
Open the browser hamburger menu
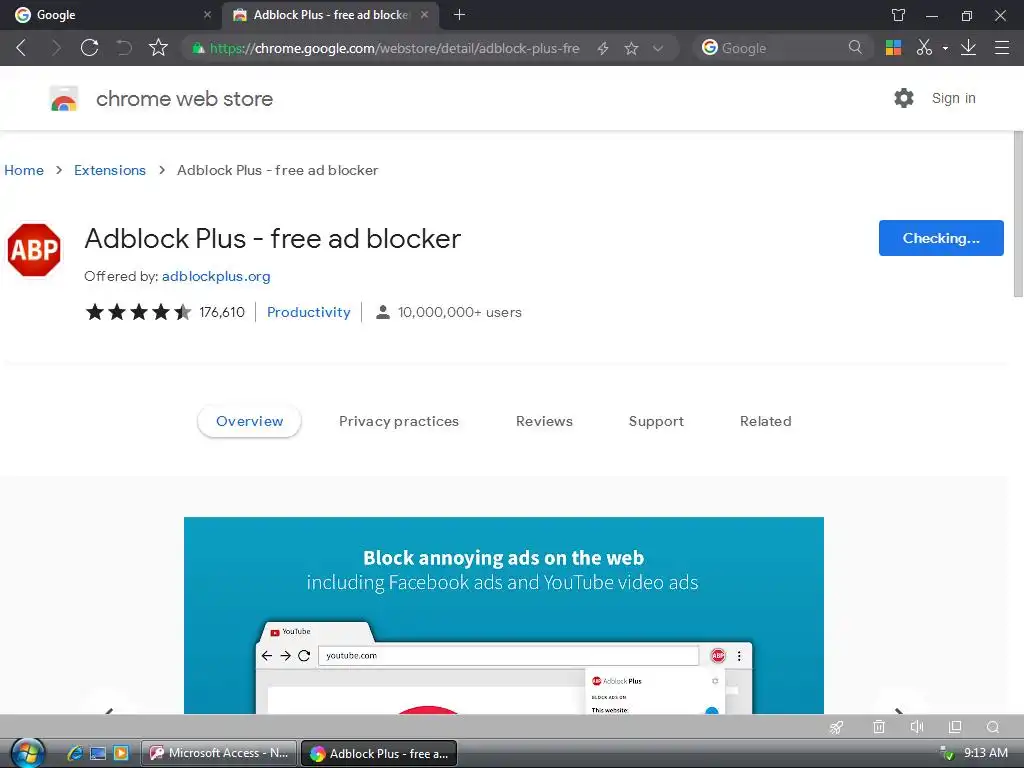(1002, 48)
